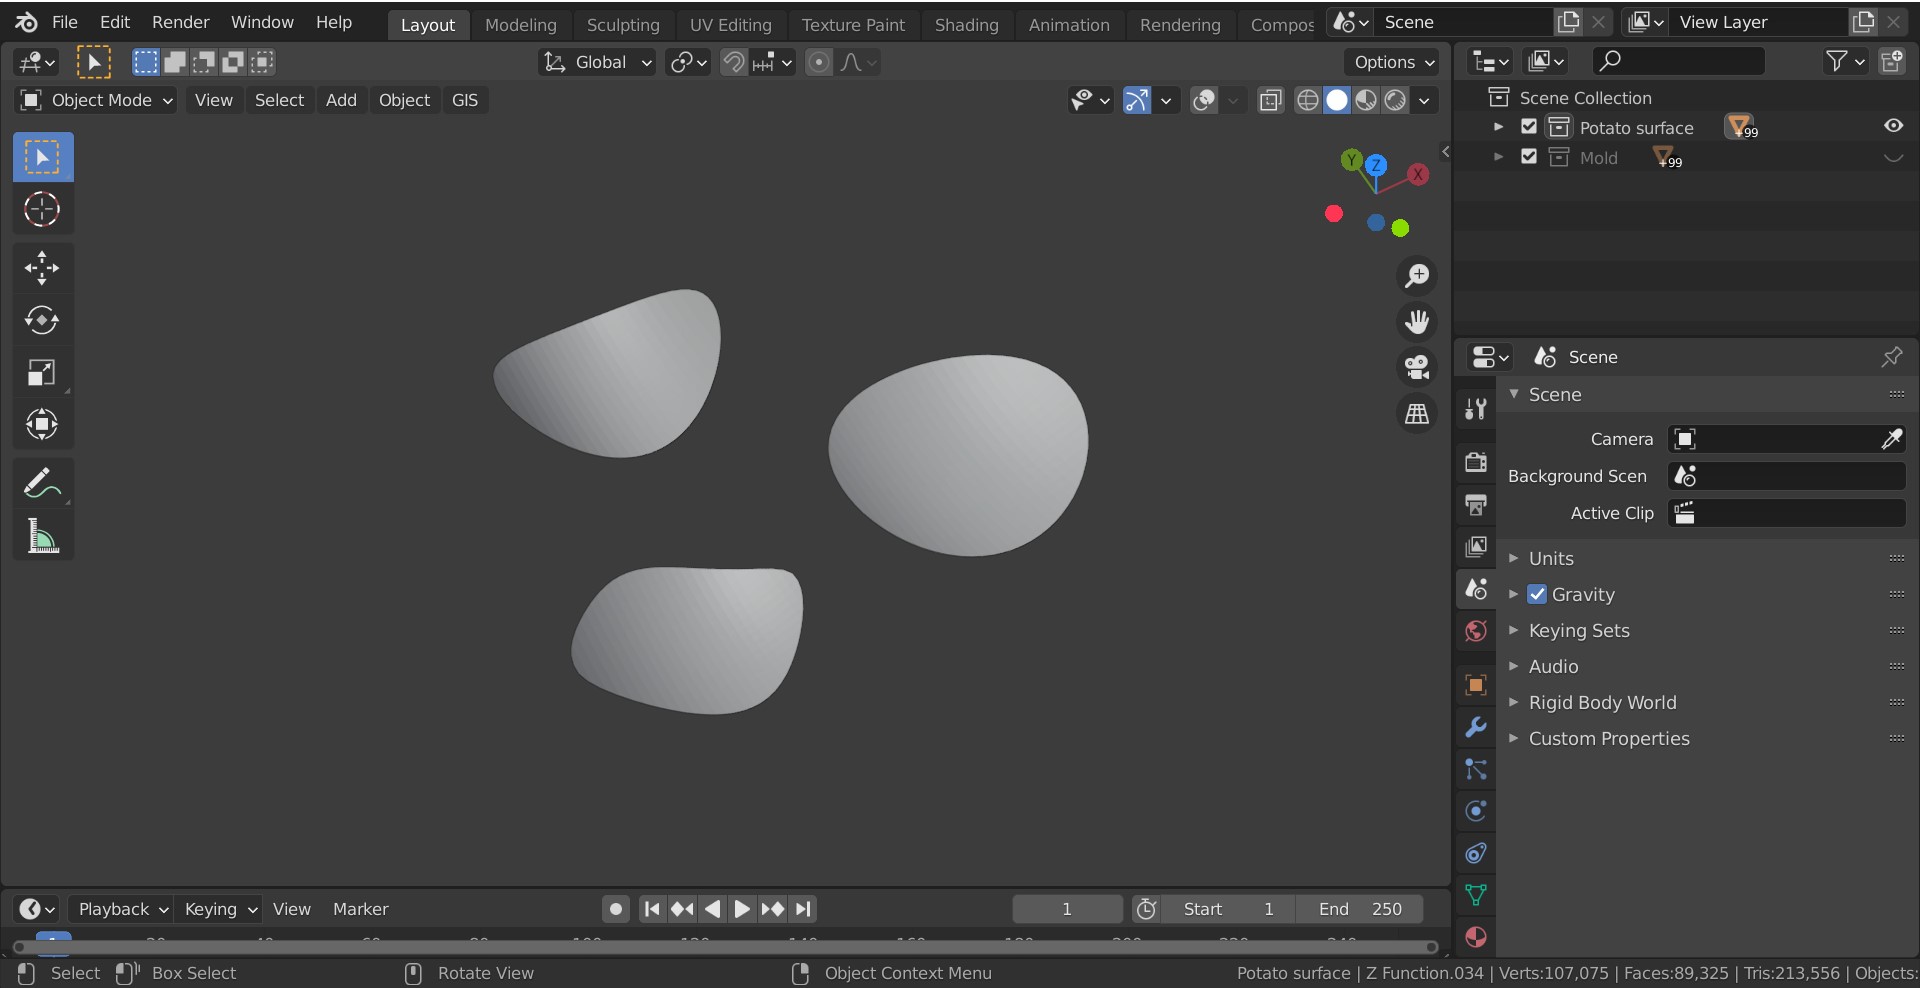The height and width of the screenshot is (988, 1920).
Task: Expand the Potato surface collection tree
Action: [x=1498, y=126]
